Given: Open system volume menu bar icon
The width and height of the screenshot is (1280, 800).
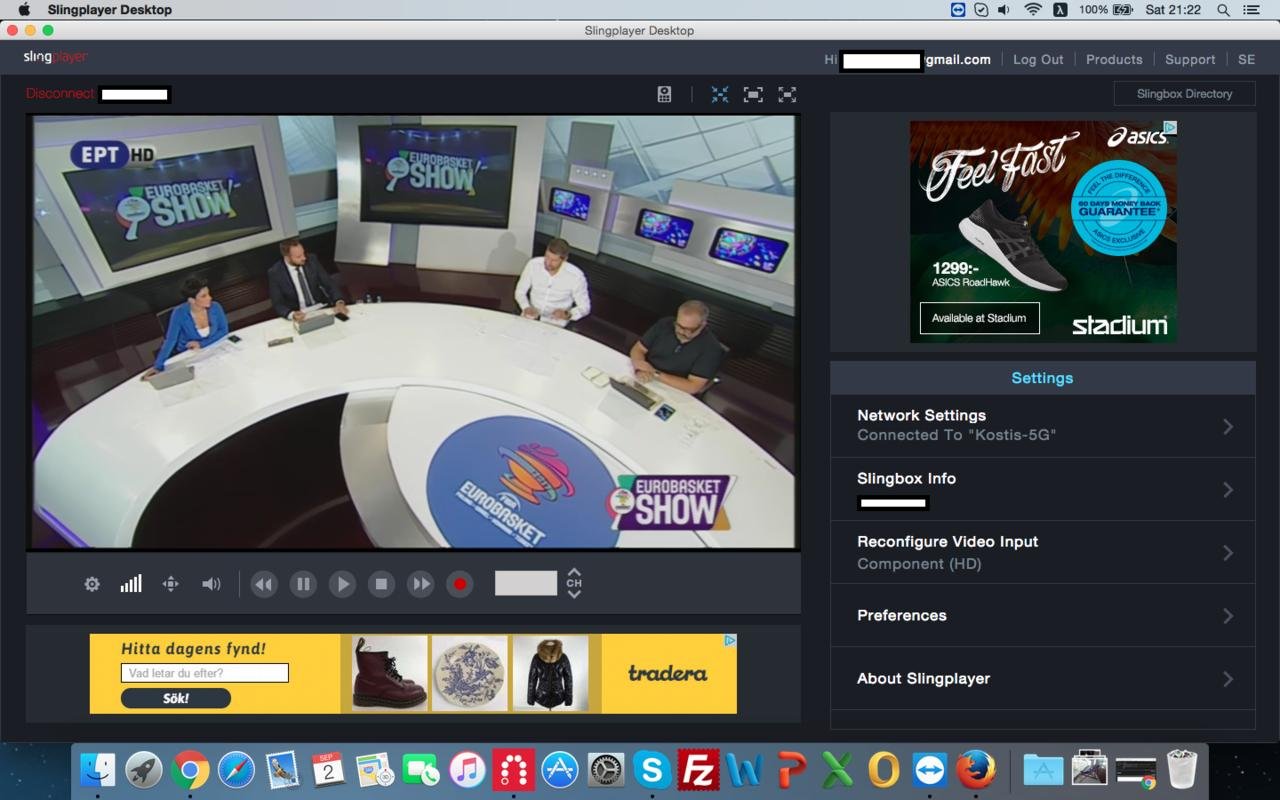Looking at the screenshot, I should coord(1004,10).
